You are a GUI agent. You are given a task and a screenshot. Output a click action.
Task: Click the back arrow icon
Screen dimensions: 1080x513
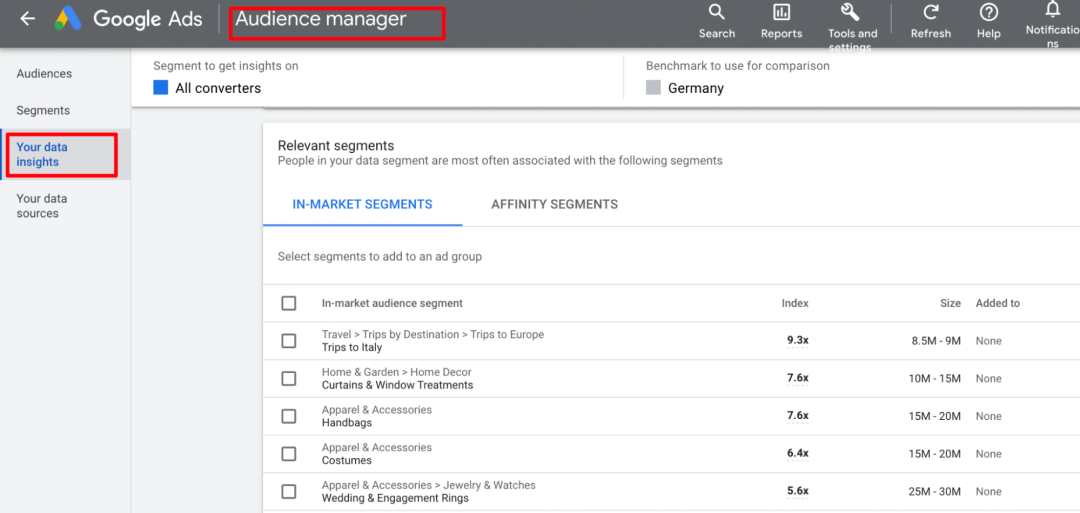[x=27, y=19]
